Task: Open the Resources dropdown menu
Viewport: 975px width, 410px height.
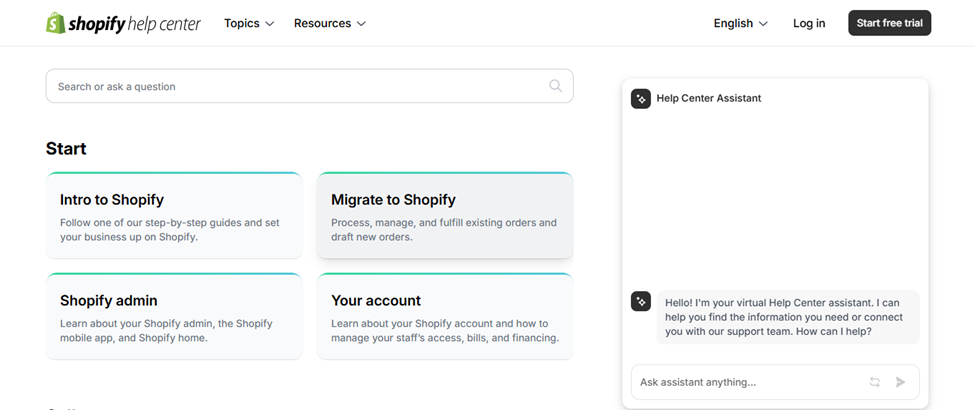Action: [329, 23]
